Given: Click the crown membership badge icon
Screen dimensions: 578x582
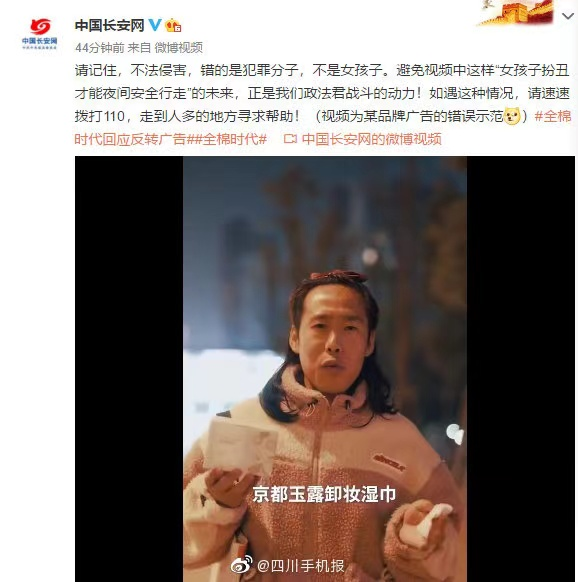Looking at the screenshot, I should (x=173, y=25).
